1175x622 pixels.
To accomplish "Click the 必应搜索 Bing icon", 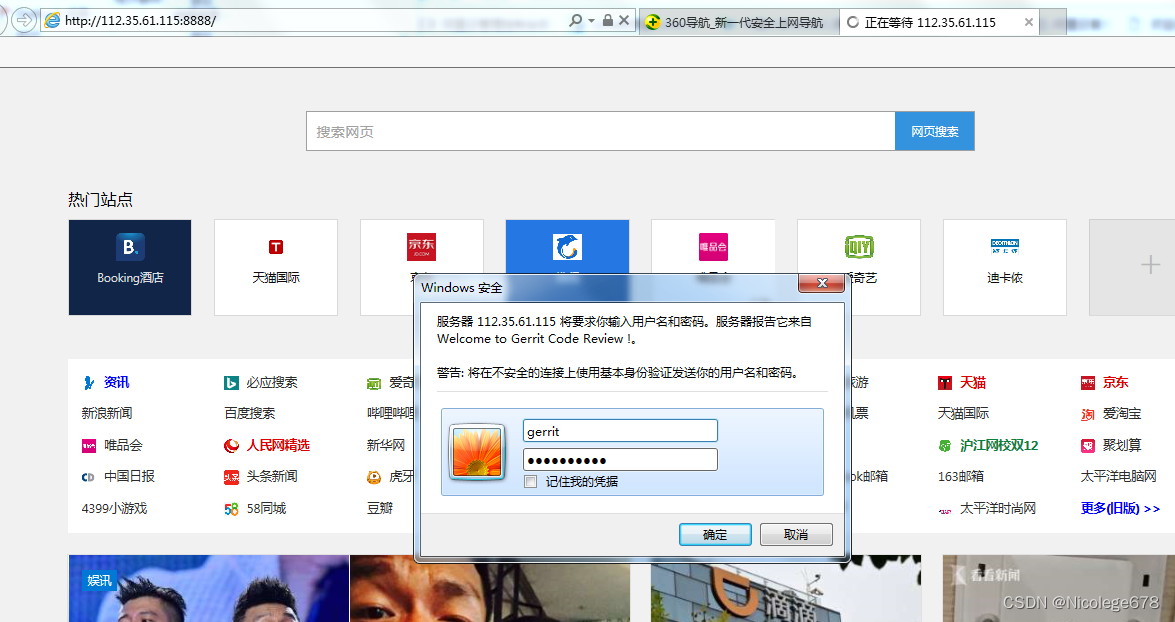I will click(x=231, y=383).
